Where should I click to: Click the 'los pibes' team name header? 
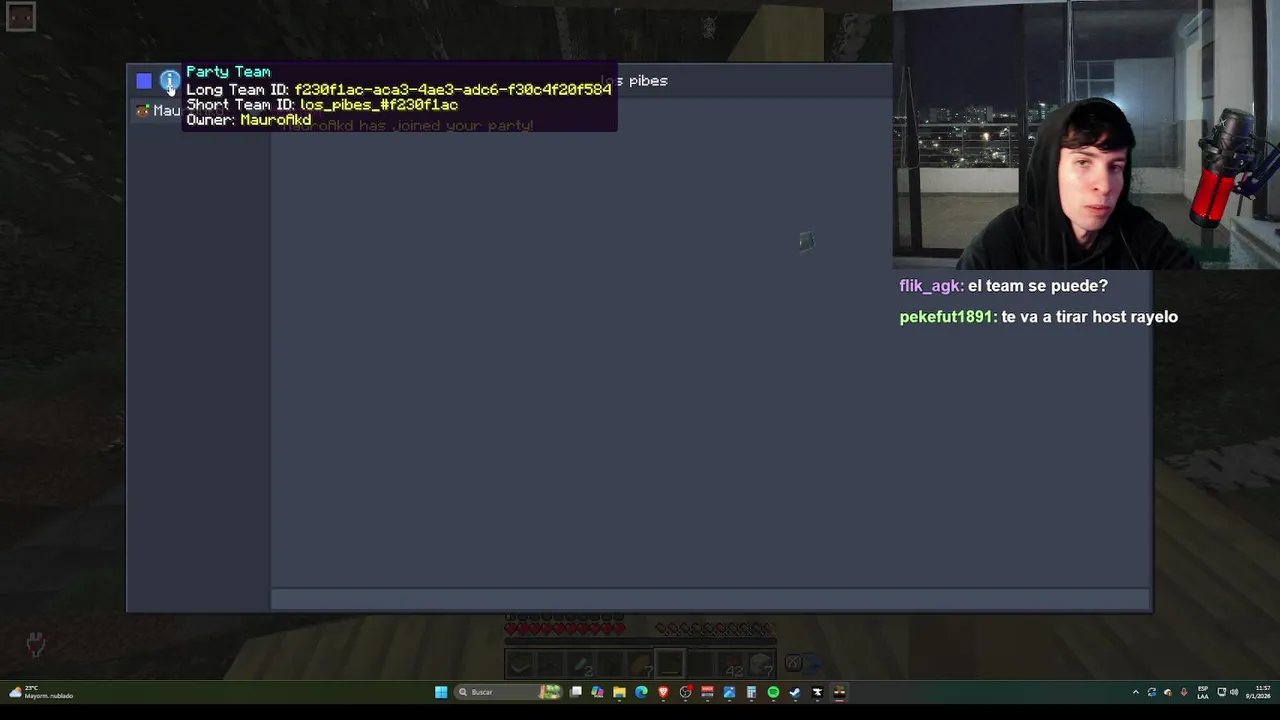pos(634,81)
